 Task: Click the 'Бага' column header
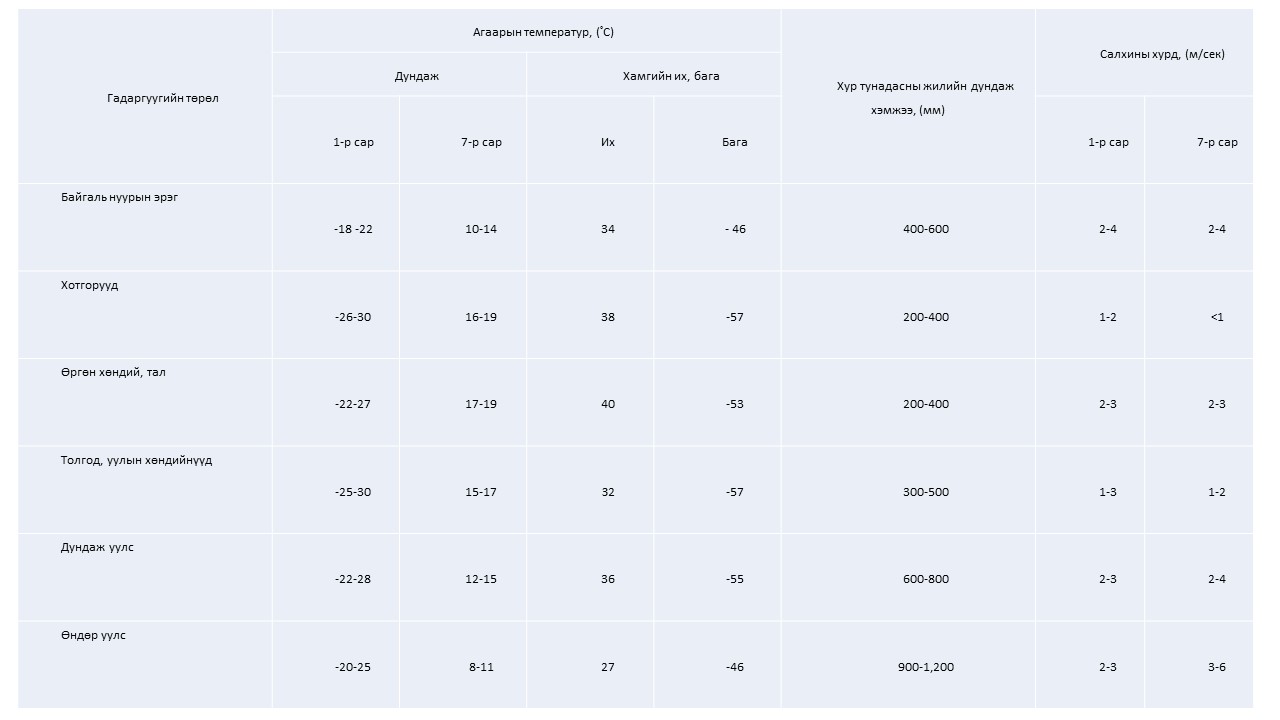[735, 142]
